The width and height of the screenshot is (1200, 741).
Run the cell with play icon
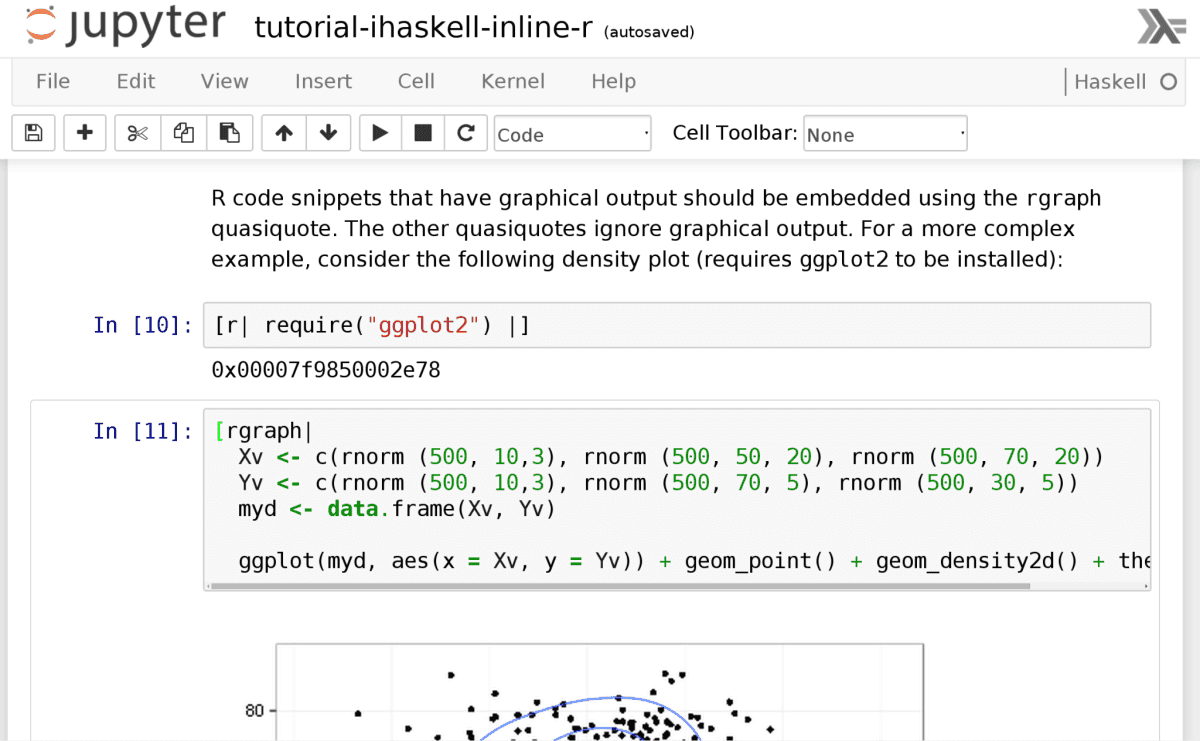click(x=380, y=133)
